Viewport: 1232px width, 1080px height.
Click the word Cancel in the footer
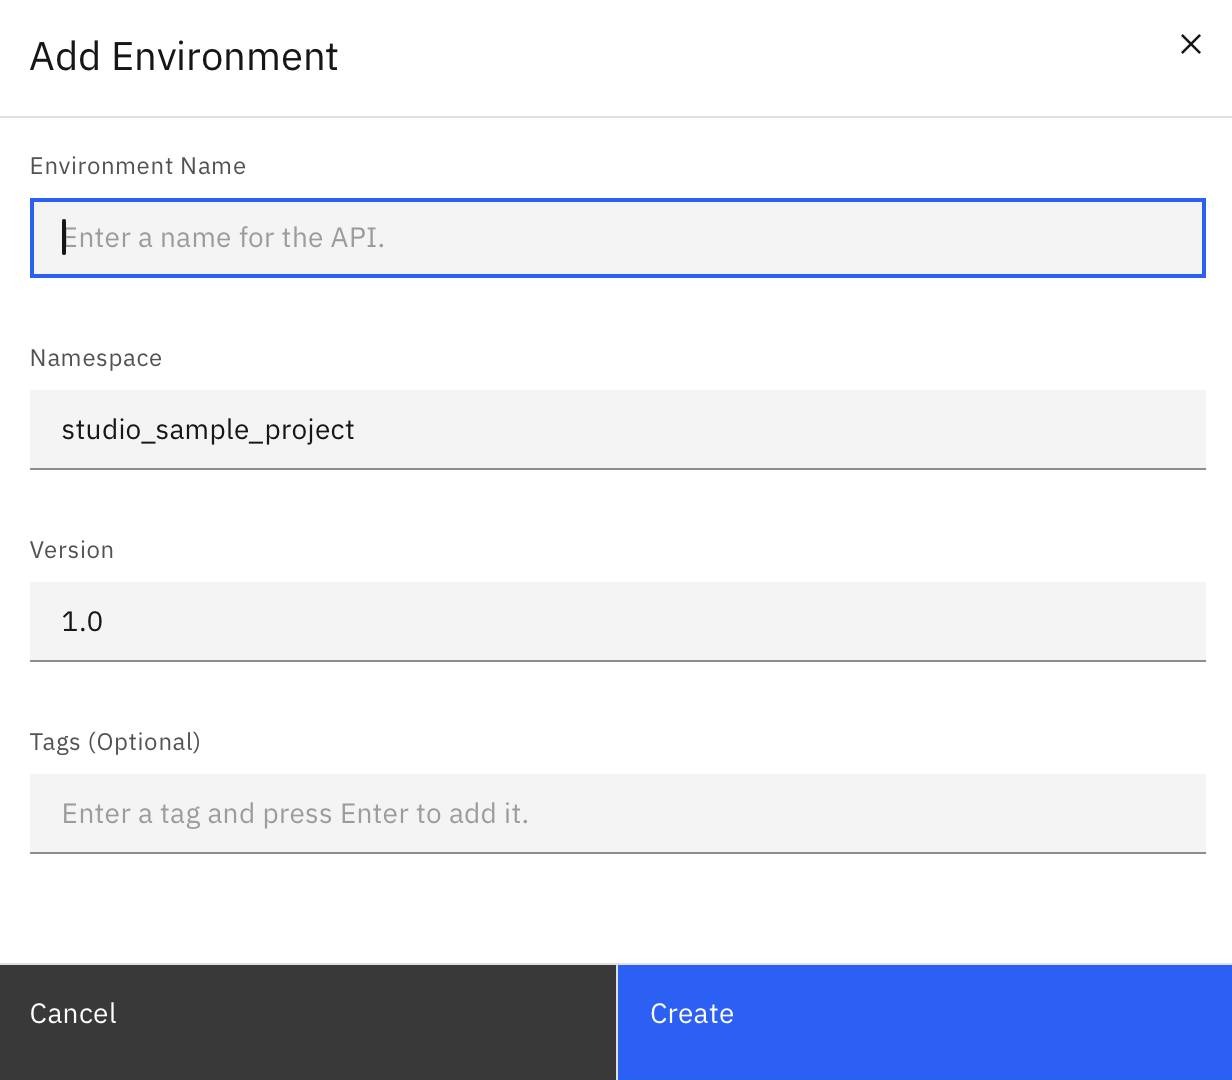[x=73, y=1014]
